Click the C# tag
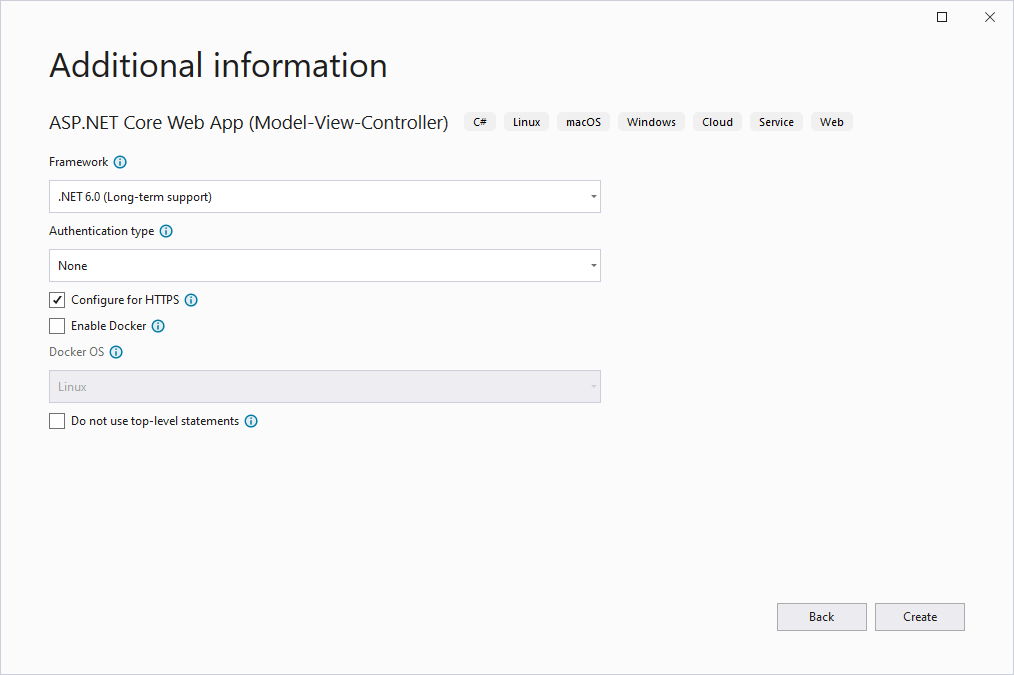Image resolution: width=1014 pixels, height=675 pixels. [480, 122]
